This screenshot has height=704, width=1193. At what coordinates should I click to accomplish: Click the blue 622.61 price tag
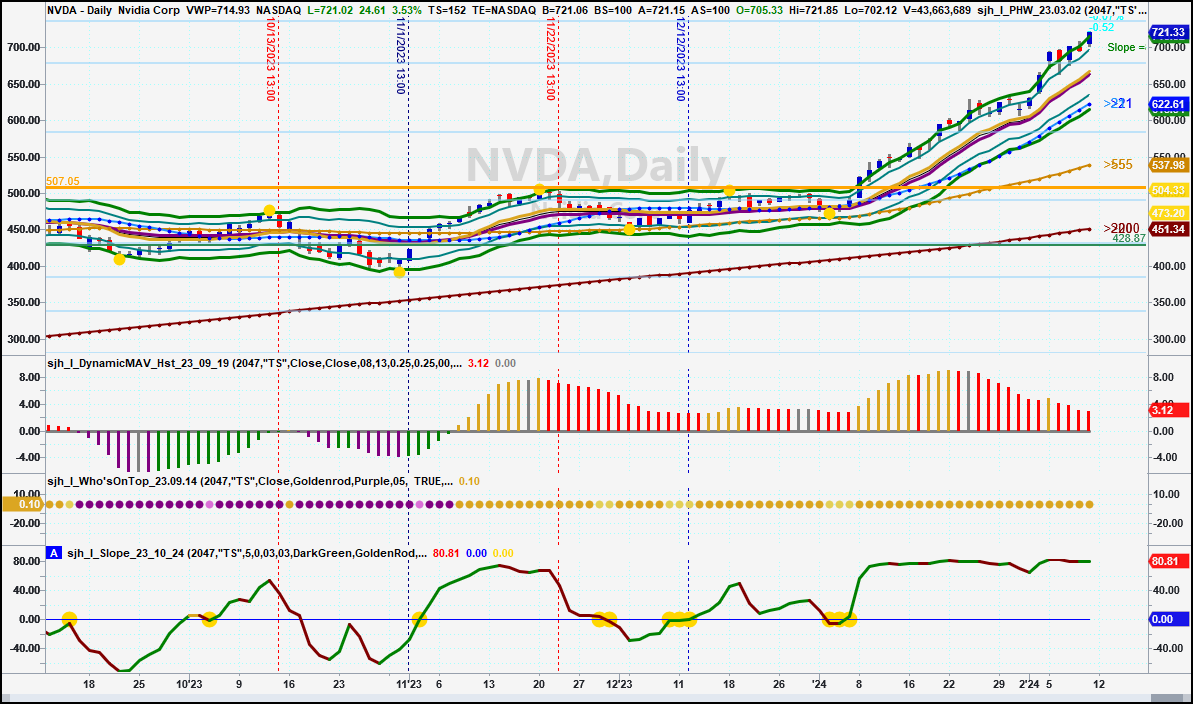(x=1168, y=104)
